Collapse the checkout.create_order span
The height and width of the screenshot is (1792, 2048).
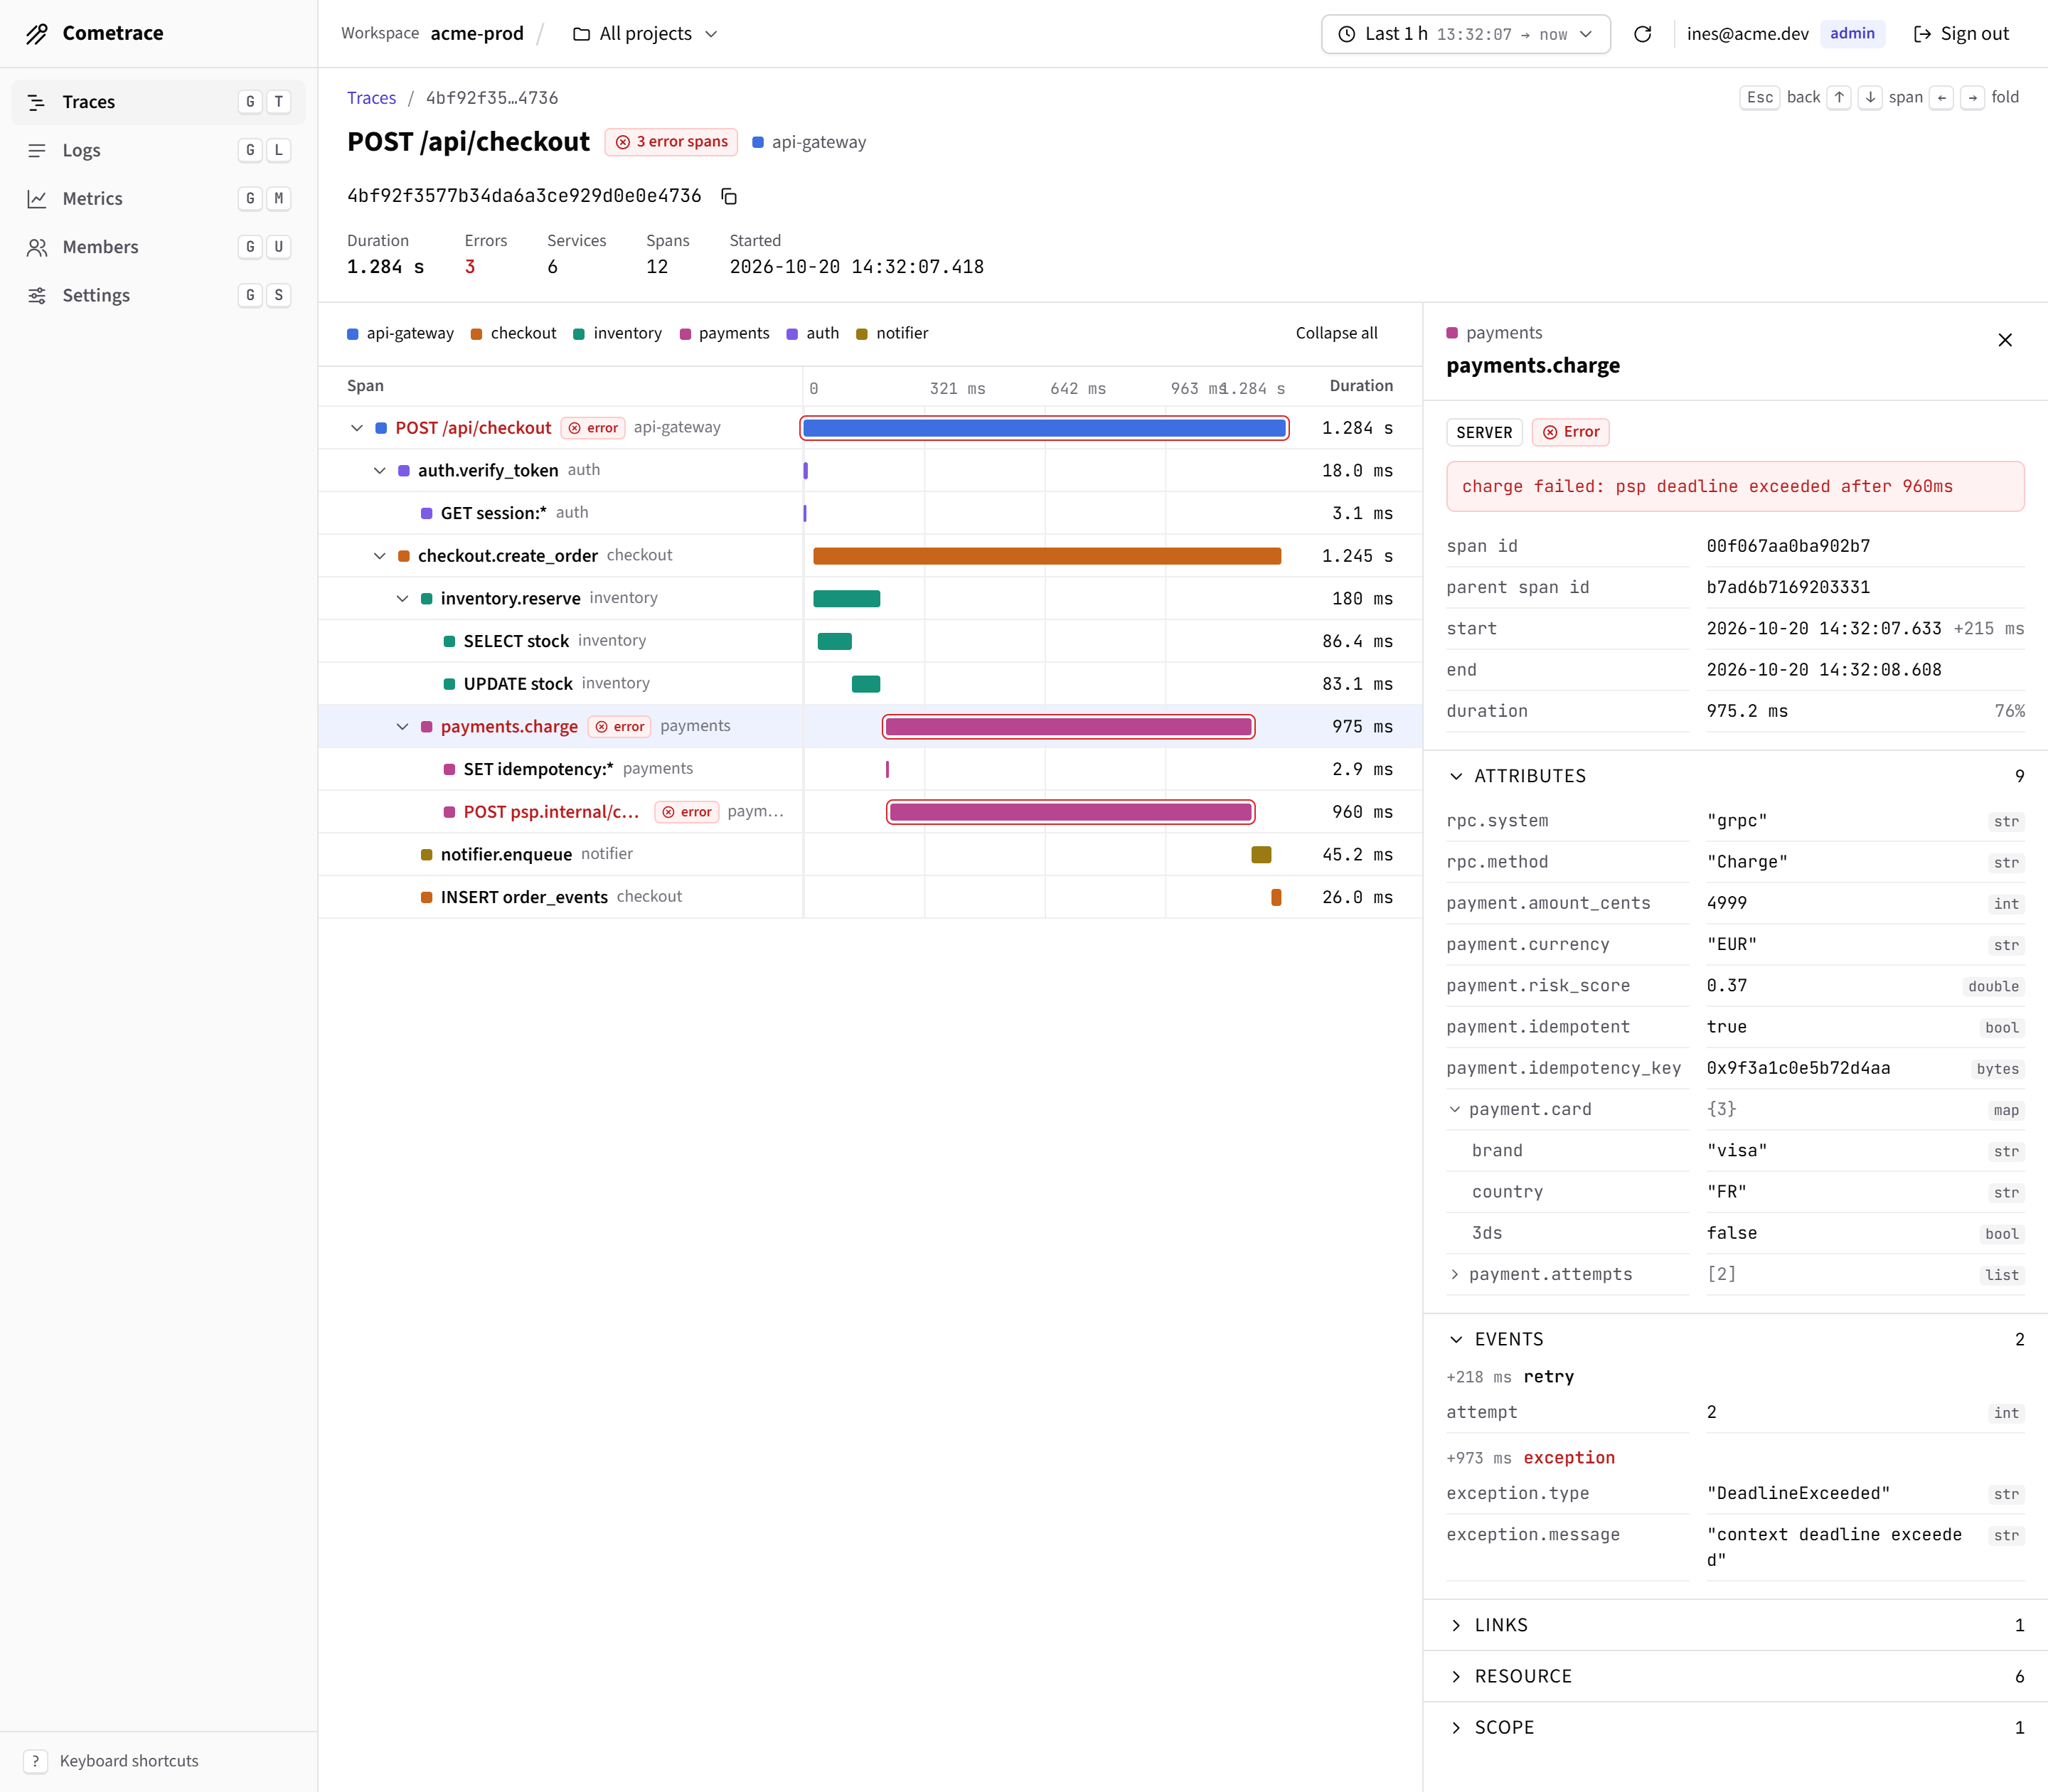[380, 556]
